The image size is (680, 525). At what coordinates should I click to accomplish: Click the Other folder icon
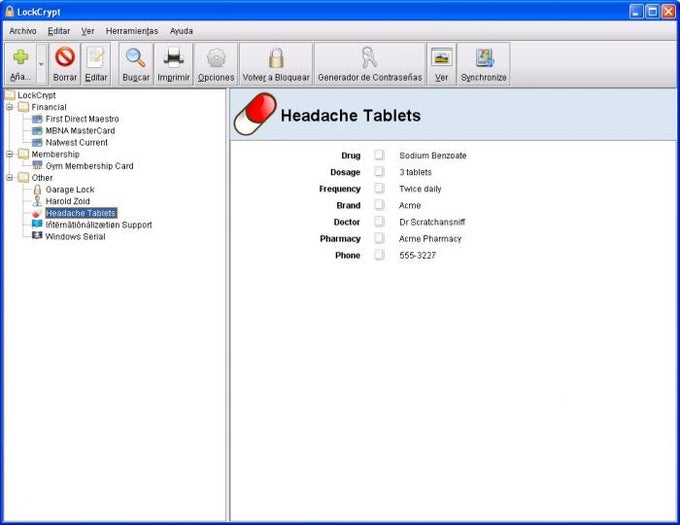23,177
